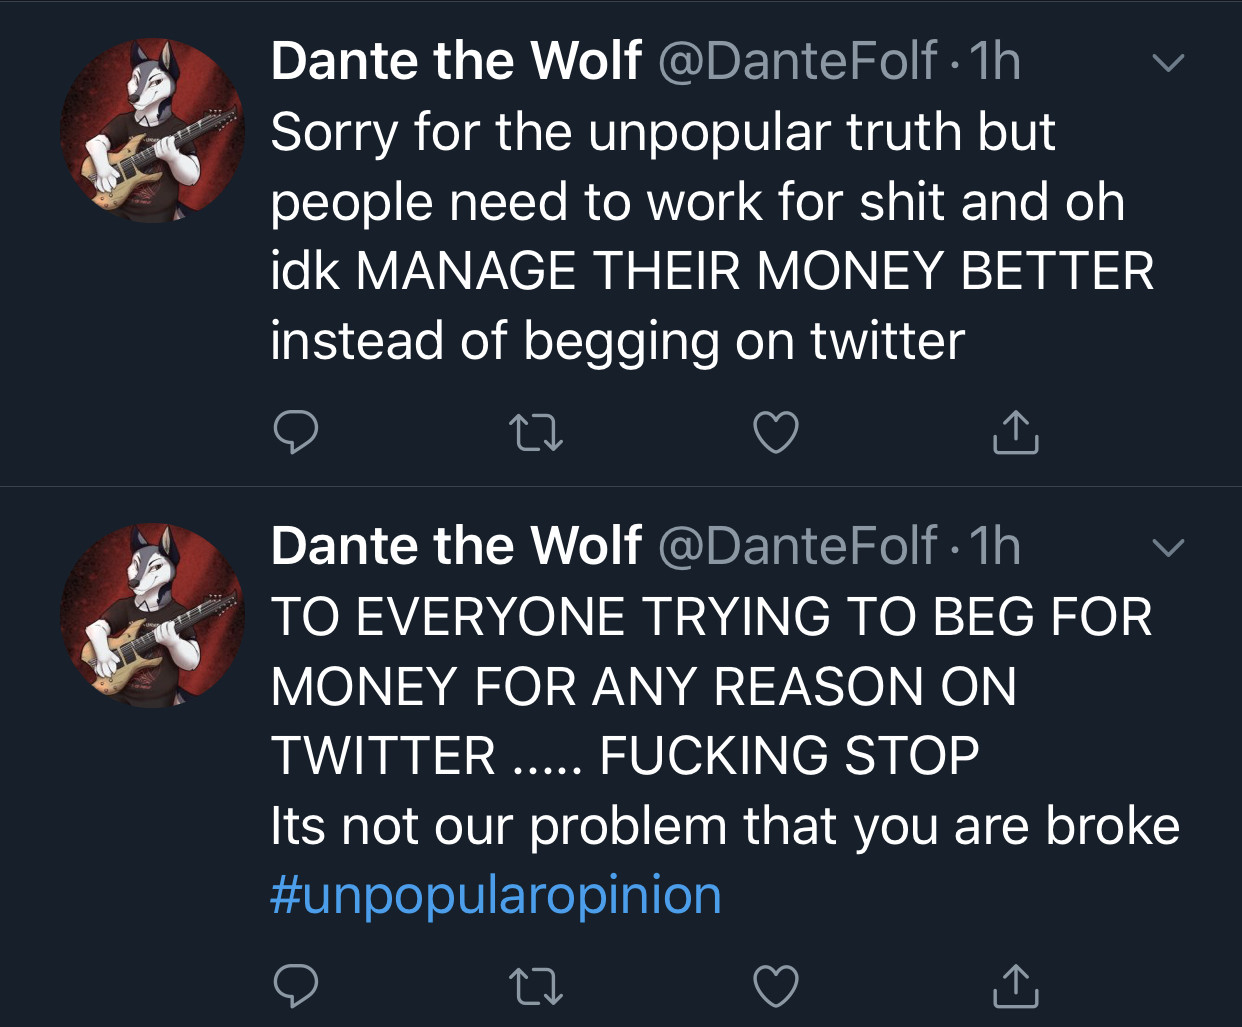Tap the @DanteFolf handle on first tweet
Screen dimensions: 1242x1027
tap(798, 61)
